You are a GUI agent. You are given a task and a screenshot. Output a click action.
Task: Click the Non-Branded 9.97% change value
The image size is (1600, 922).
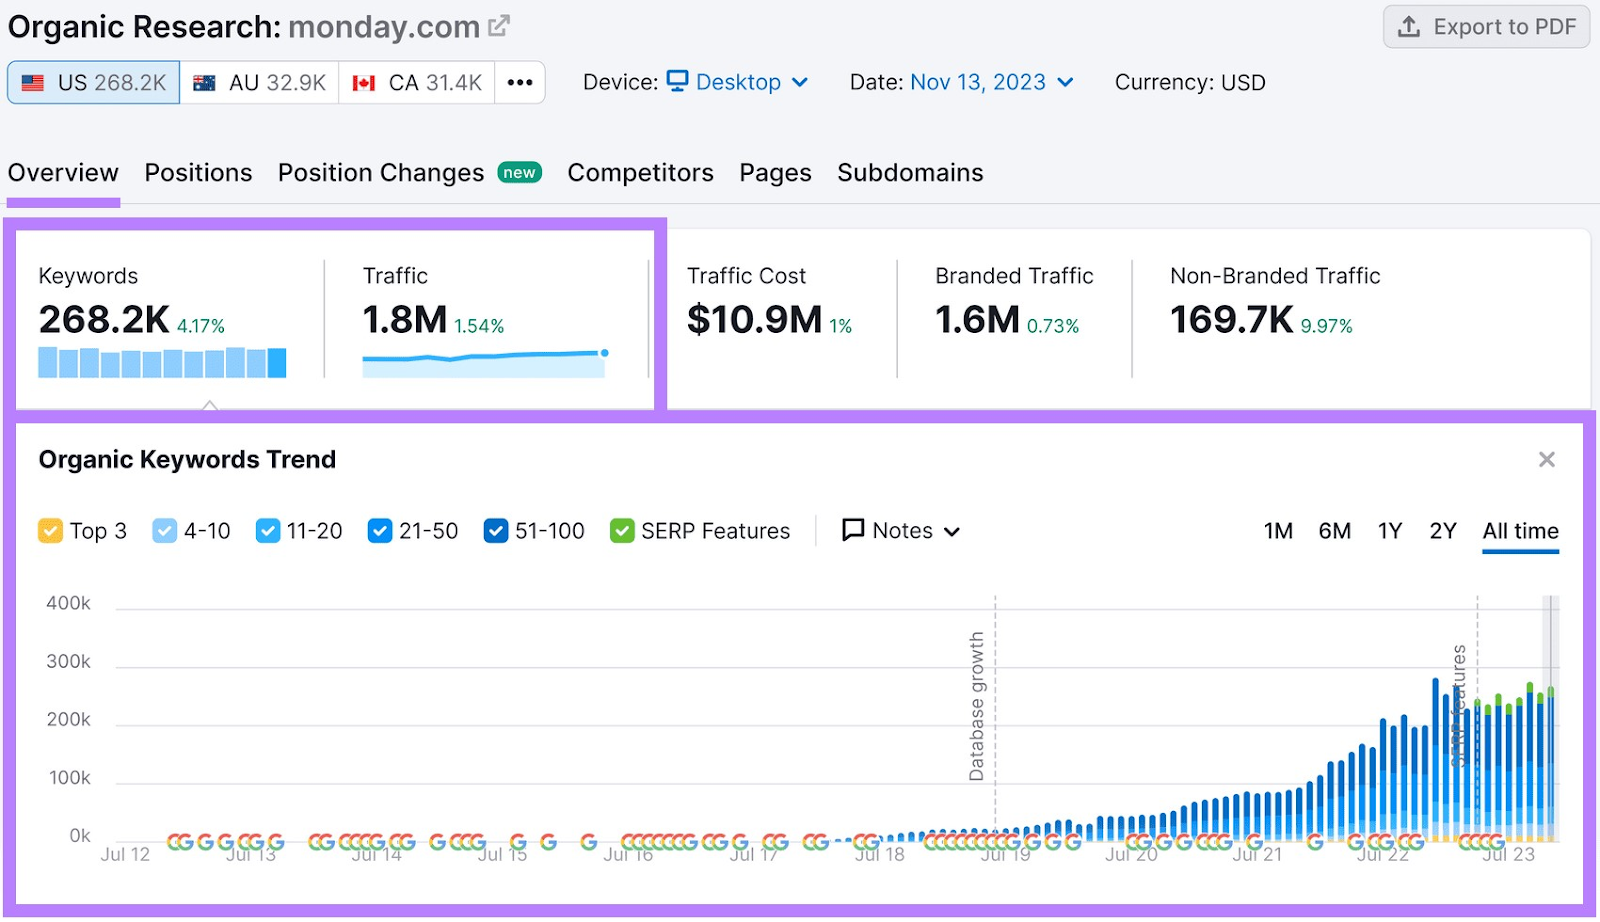pyautogui.click(x=1326, y=326)
